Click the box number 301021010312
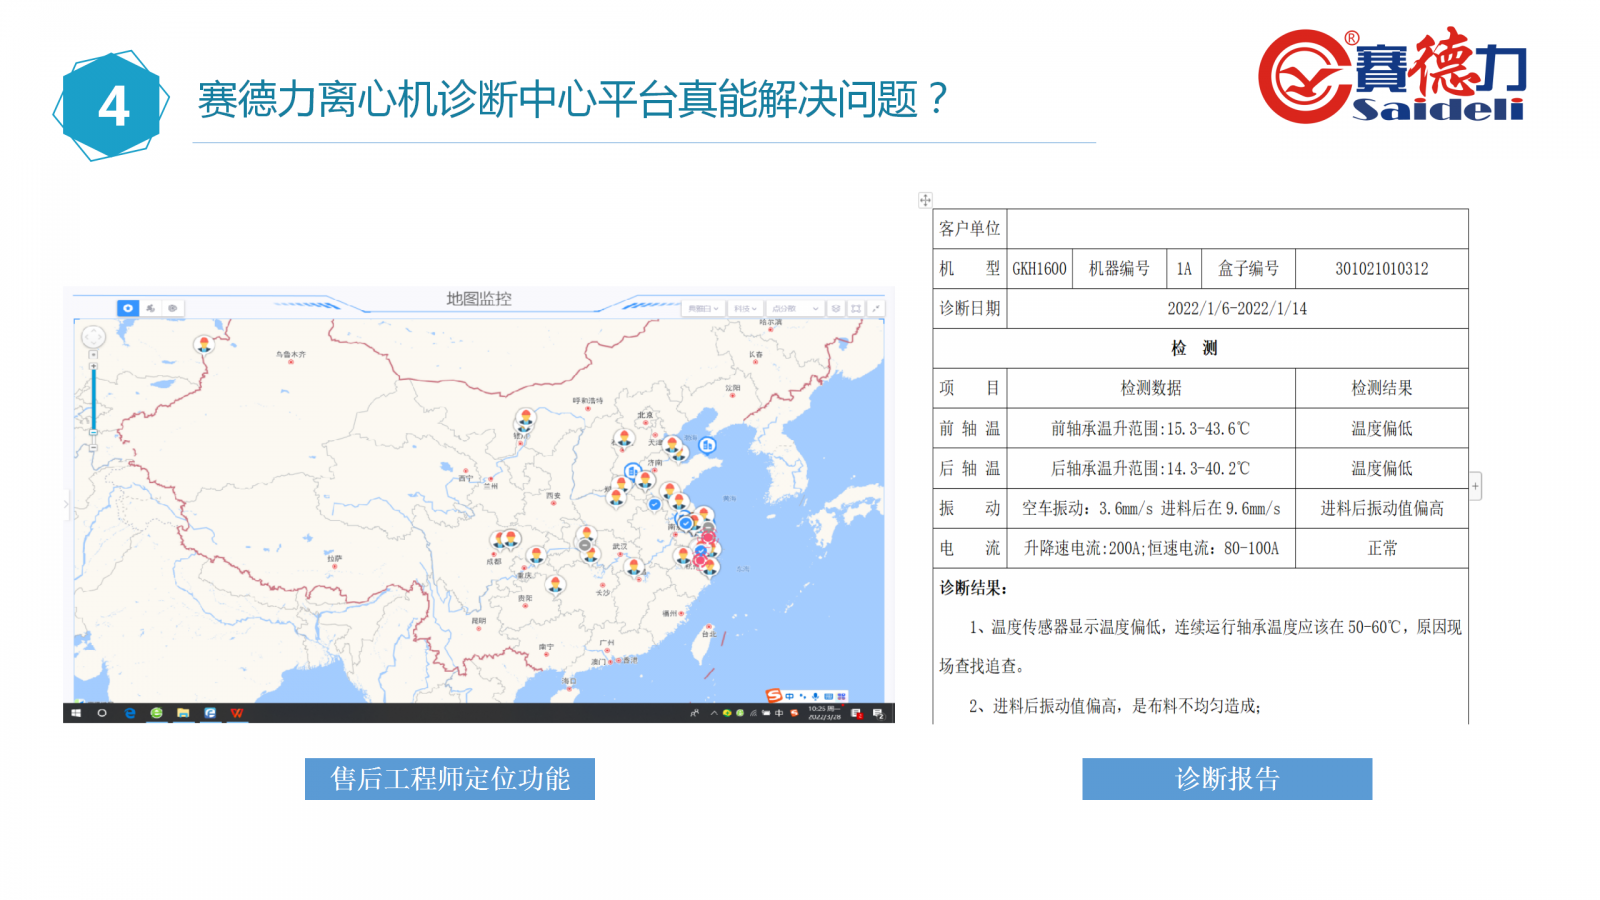Image resolution: width=1600 pixels, height=900 pixels. click(1382, 268)
